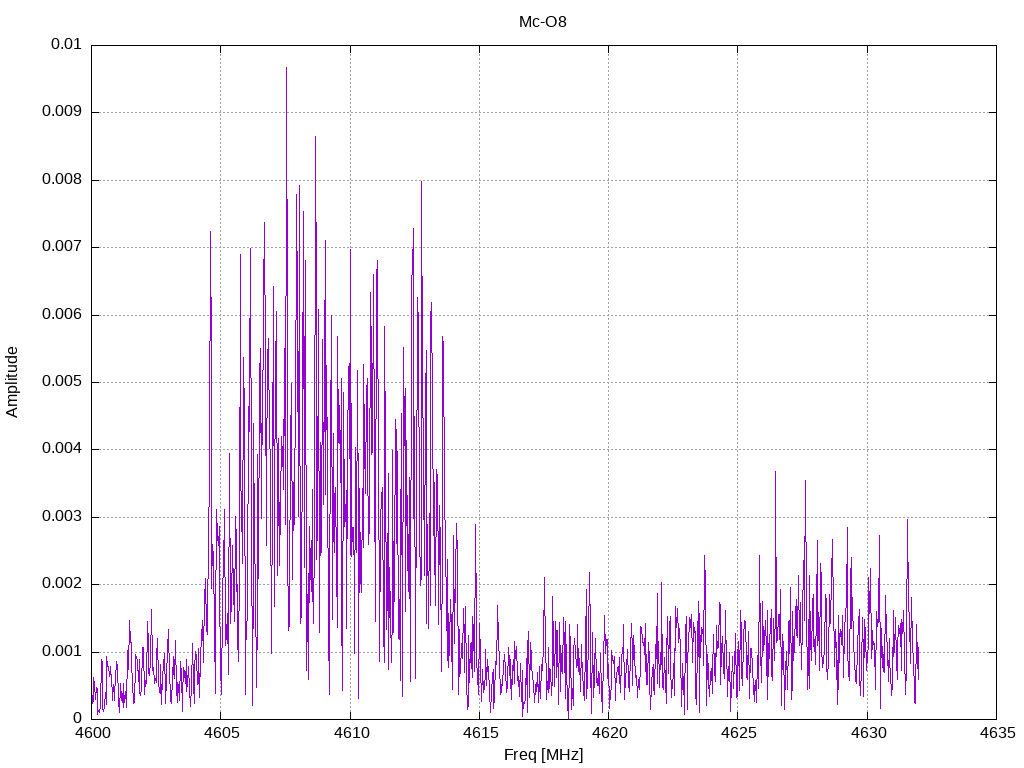Click the y-axis tick label 0 at origin
The width and height of the screenshot is (1024, 768).
click(77, 718)
